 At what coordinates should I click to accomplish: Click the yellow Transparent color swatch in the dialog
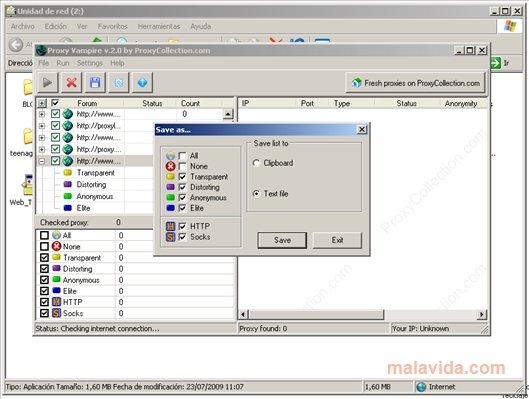[171, 177]
